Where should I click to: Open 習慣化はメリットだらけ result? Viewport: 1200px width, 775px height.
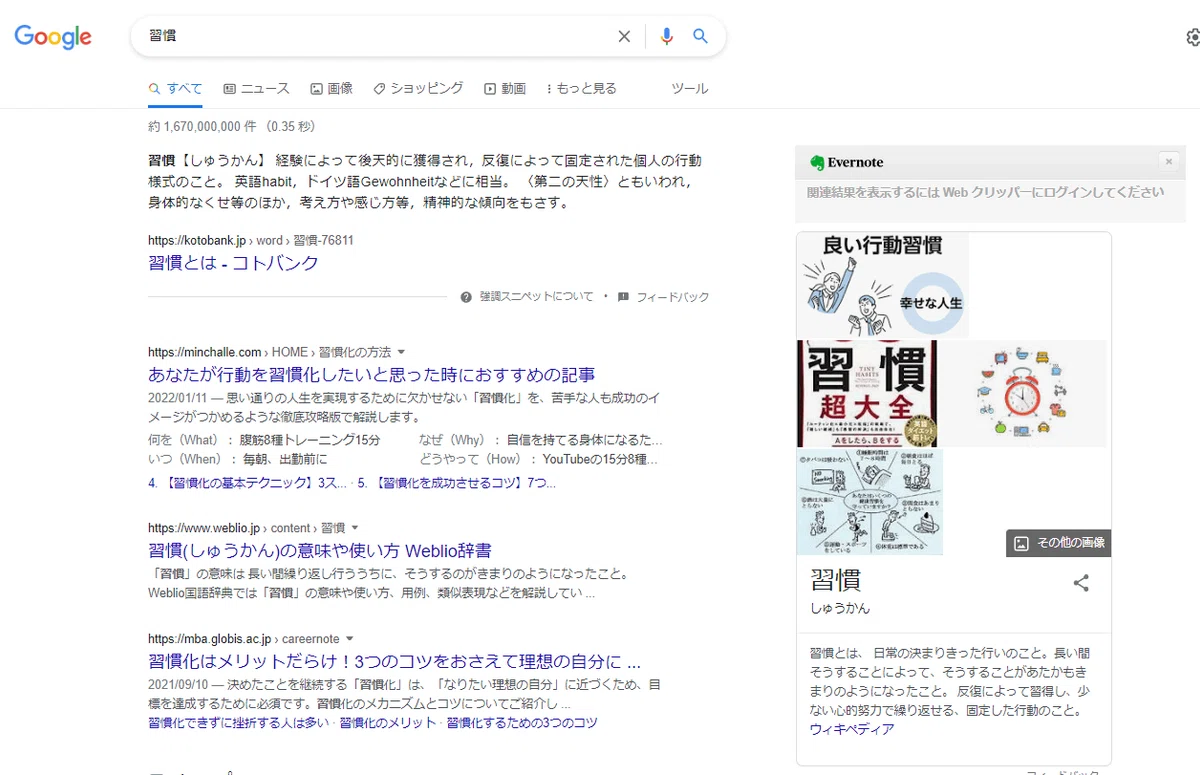pos(394,662)
